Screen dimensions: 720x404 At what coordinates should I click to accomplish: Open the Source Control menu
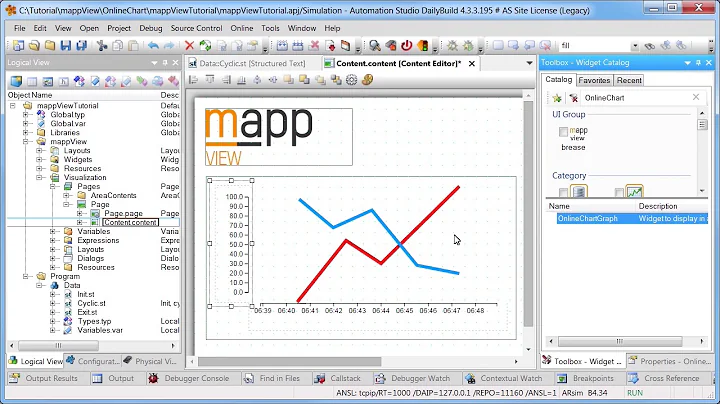(196, 28)
